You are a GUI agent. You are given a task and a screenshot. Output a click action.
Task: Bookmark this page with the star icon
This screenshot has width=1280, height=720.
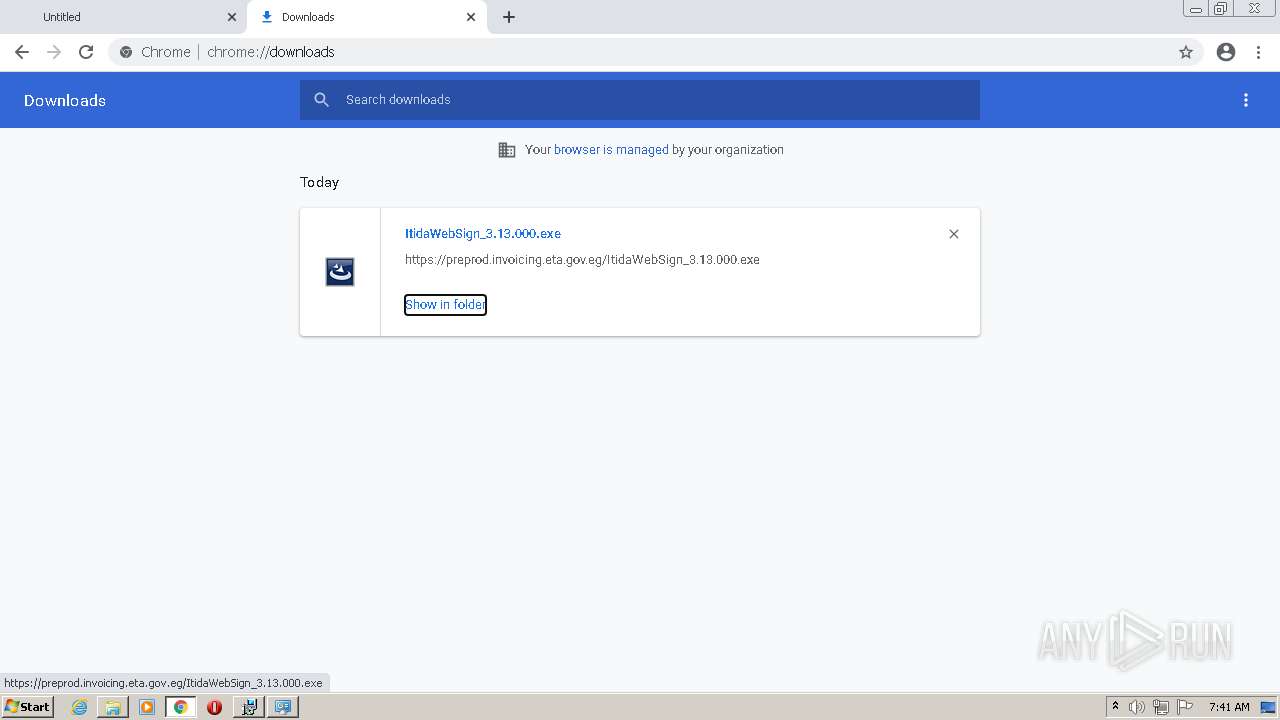tap(1186, 52)
